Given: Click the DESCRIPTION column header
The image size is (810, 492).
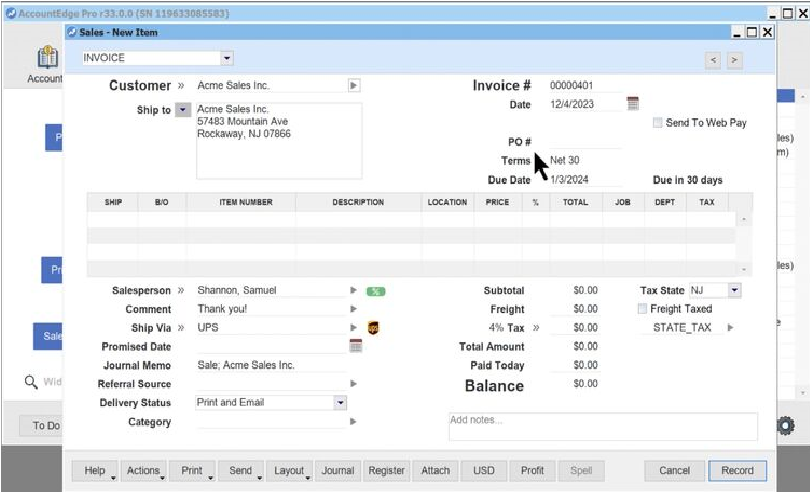Looking at the screenshot, I should (358, 202).
